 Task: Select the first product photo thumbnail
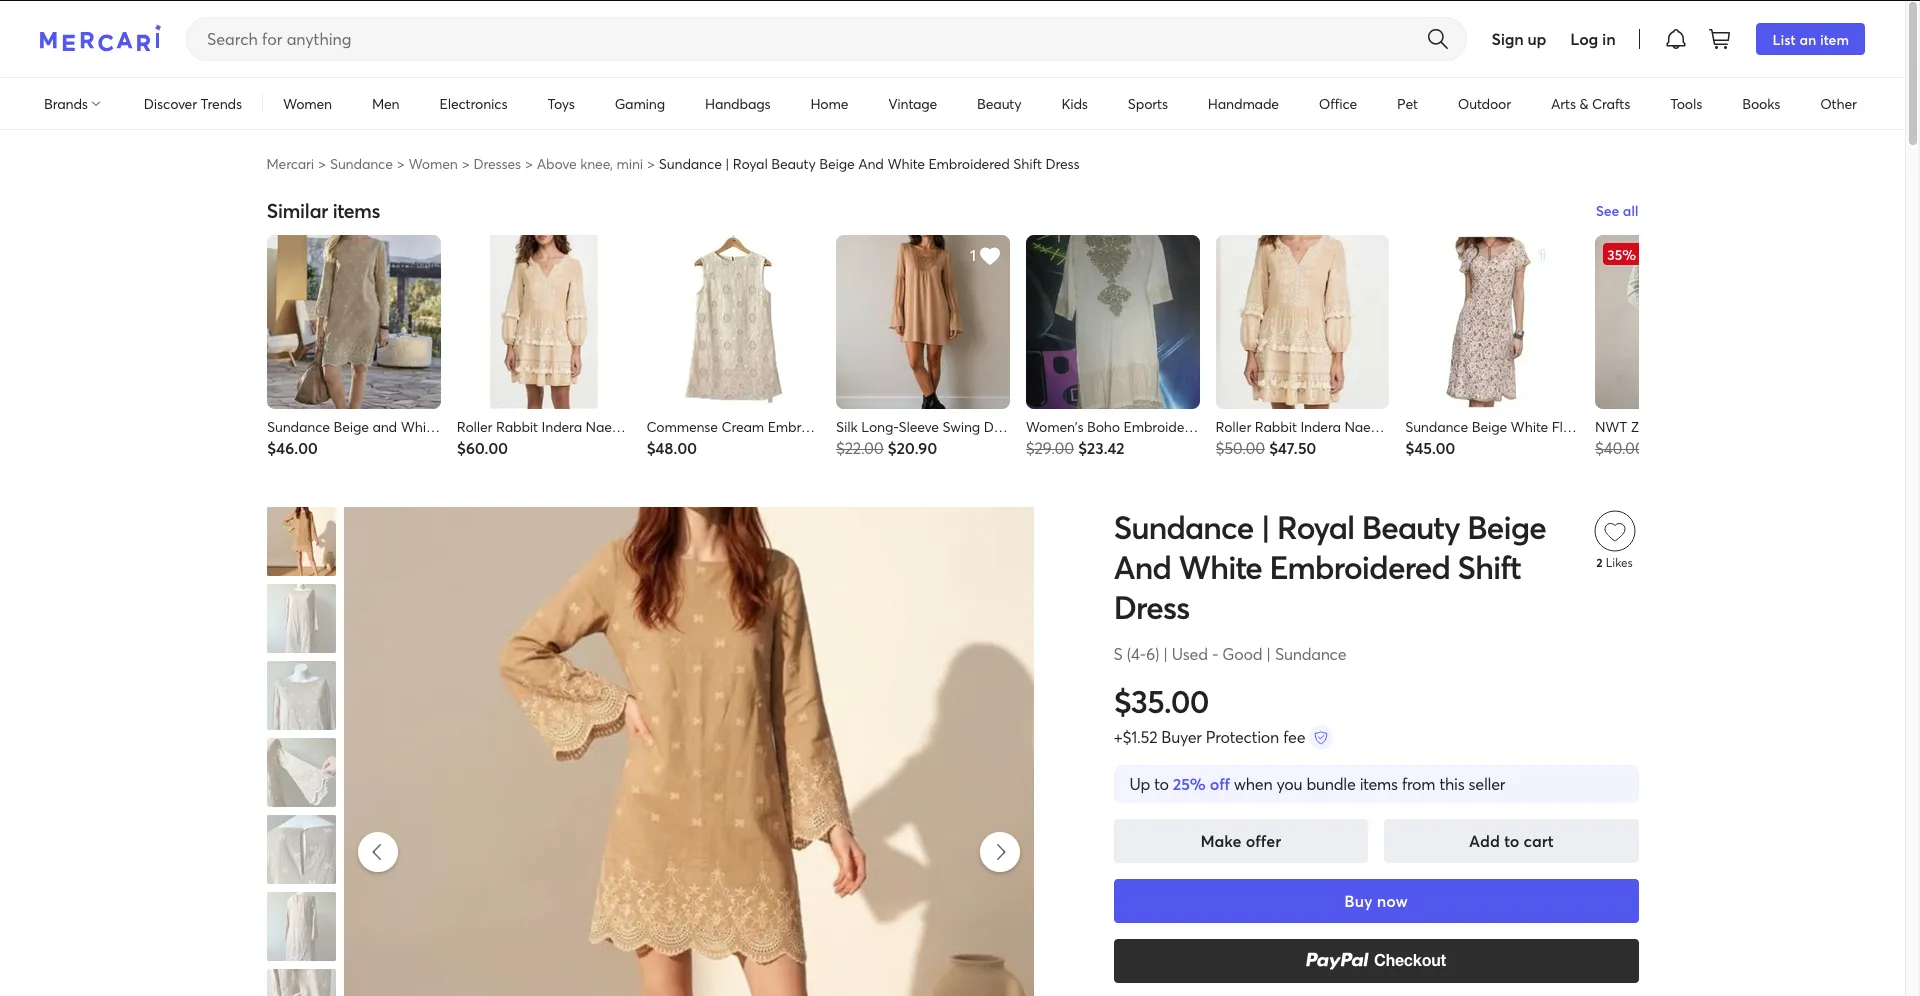(301, 541)
